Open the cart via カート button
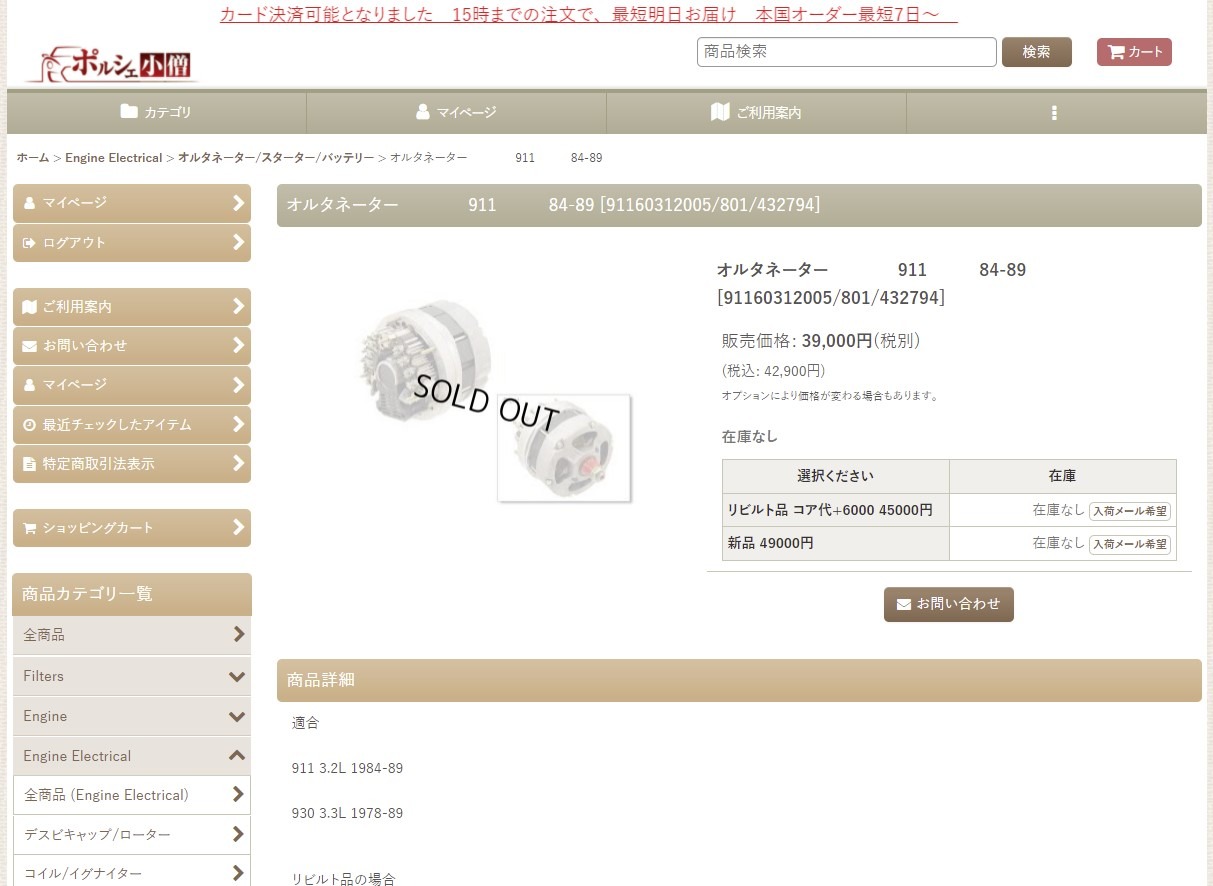The height and width of the screenshot is (886, 1213). click(x=1134, y=52)
